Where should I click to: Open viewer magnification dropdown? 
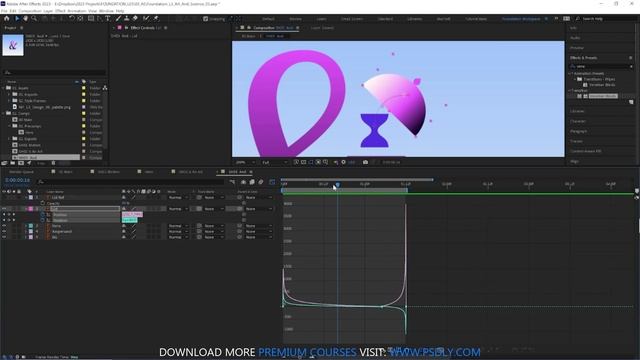[245, 162]
